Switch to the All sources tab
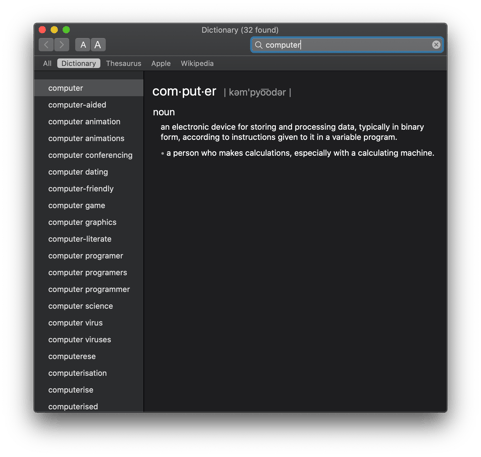 pyautogui.click(x=47, y=63)
